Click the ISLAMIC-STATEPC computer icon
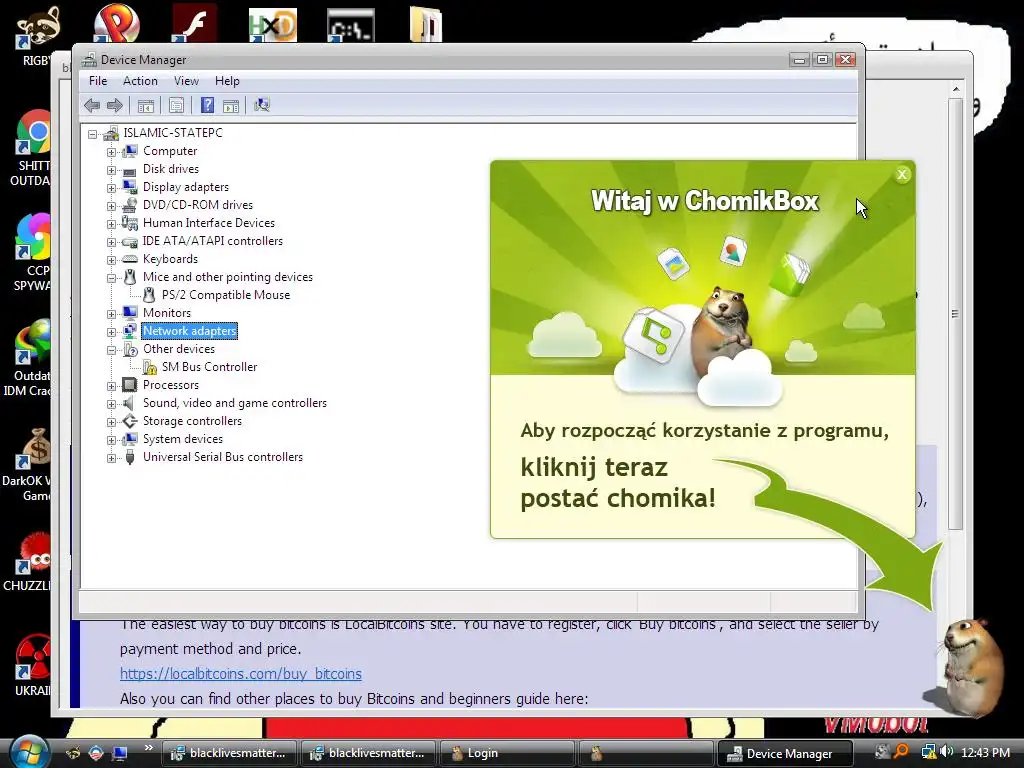This screenshot has width=1024, height=768. coord(111,133)
